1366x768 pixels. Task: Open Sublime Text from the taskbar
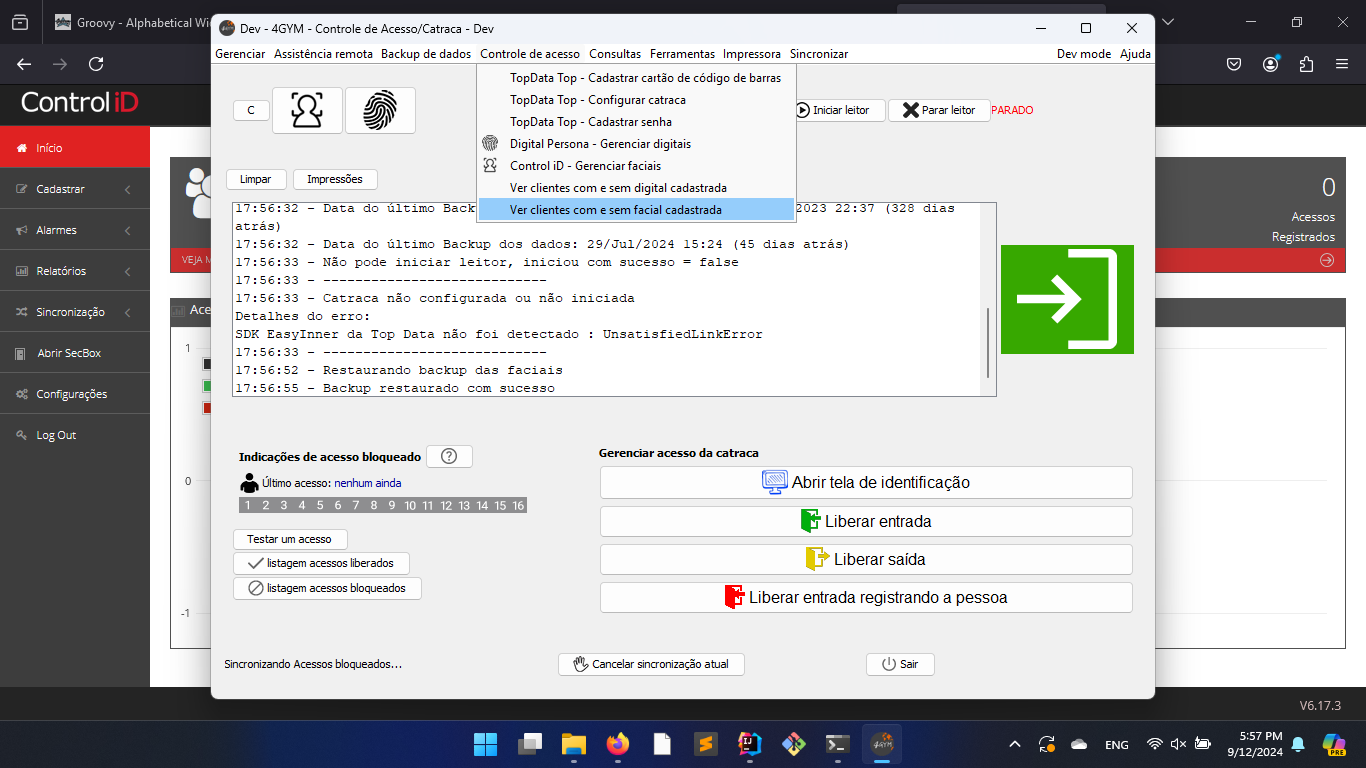click(706, 745)
